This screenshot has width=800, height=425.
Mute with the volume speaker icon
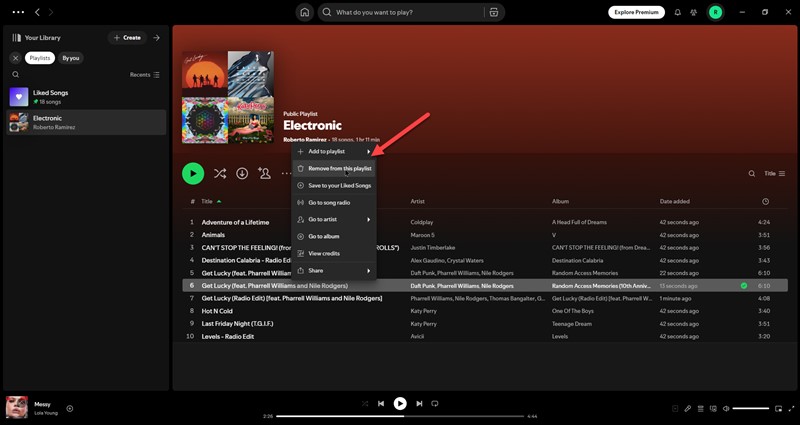pyautogui.click(x=726, y=409)
